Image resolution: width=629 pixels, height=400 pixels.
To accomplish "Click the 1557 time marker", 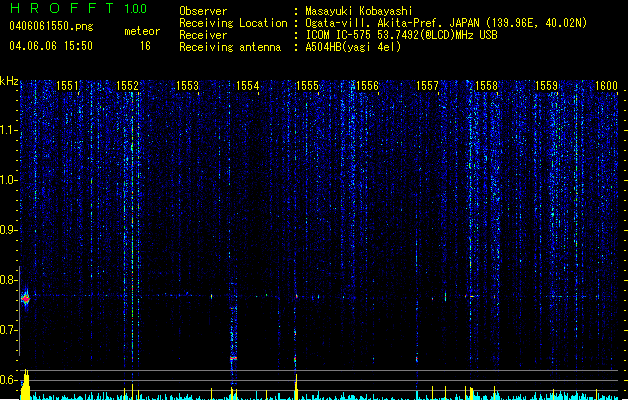I will click(427, 86).
